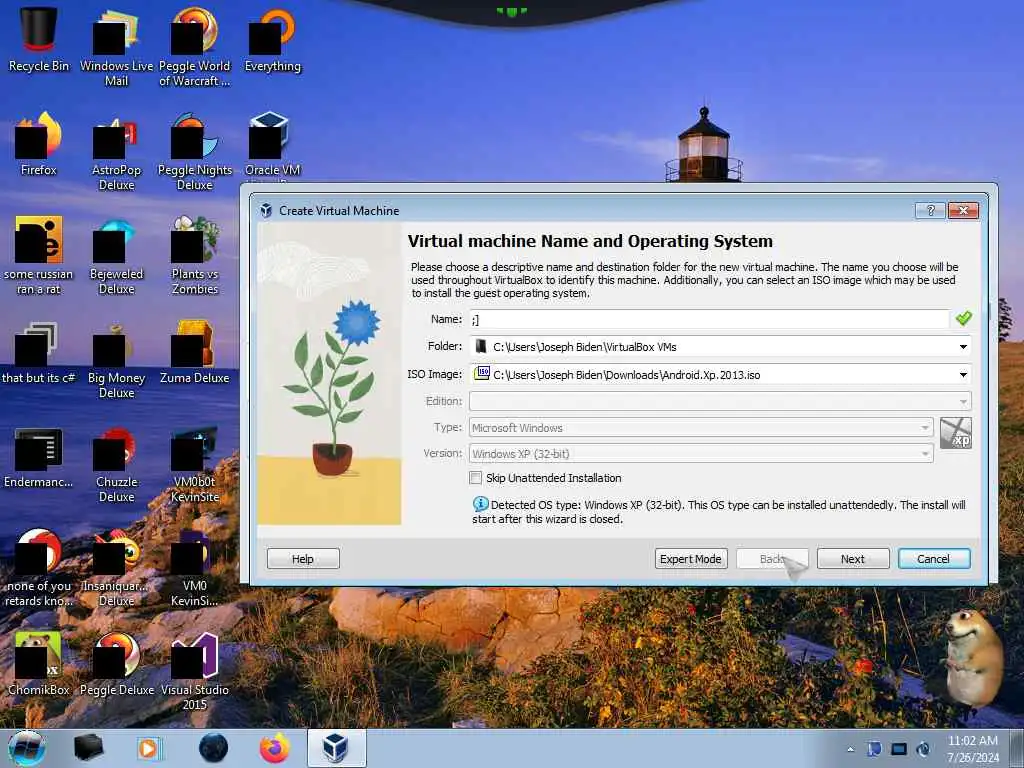Select Peggle Deluxe desktop icon

116,664
